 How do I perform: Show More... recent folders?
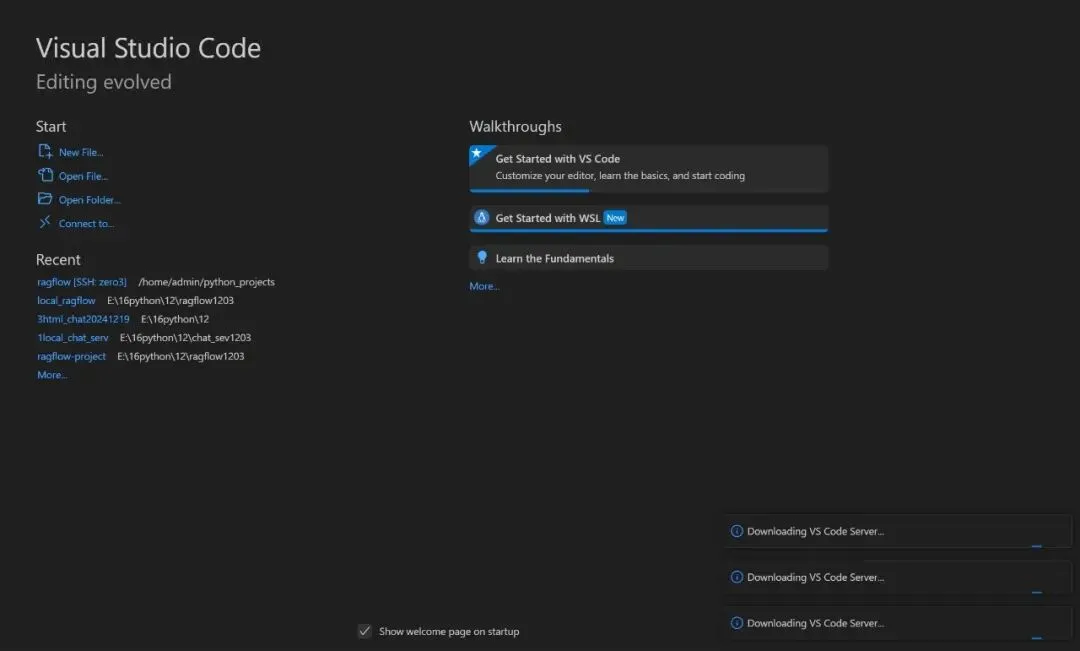coord(52,375)
